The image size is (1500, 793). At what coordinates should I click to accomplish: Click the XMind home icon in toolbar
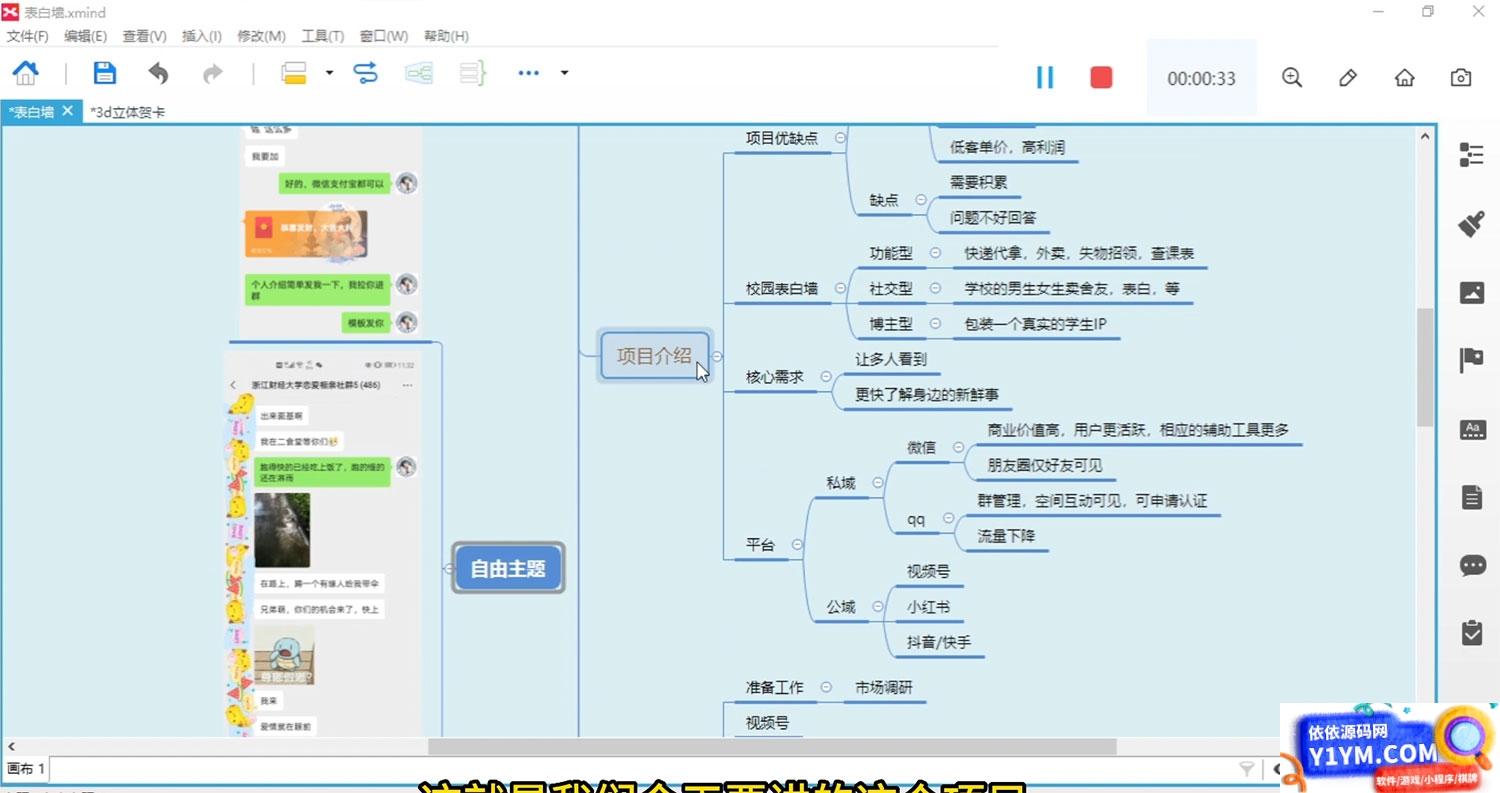[x=25, y=73]
